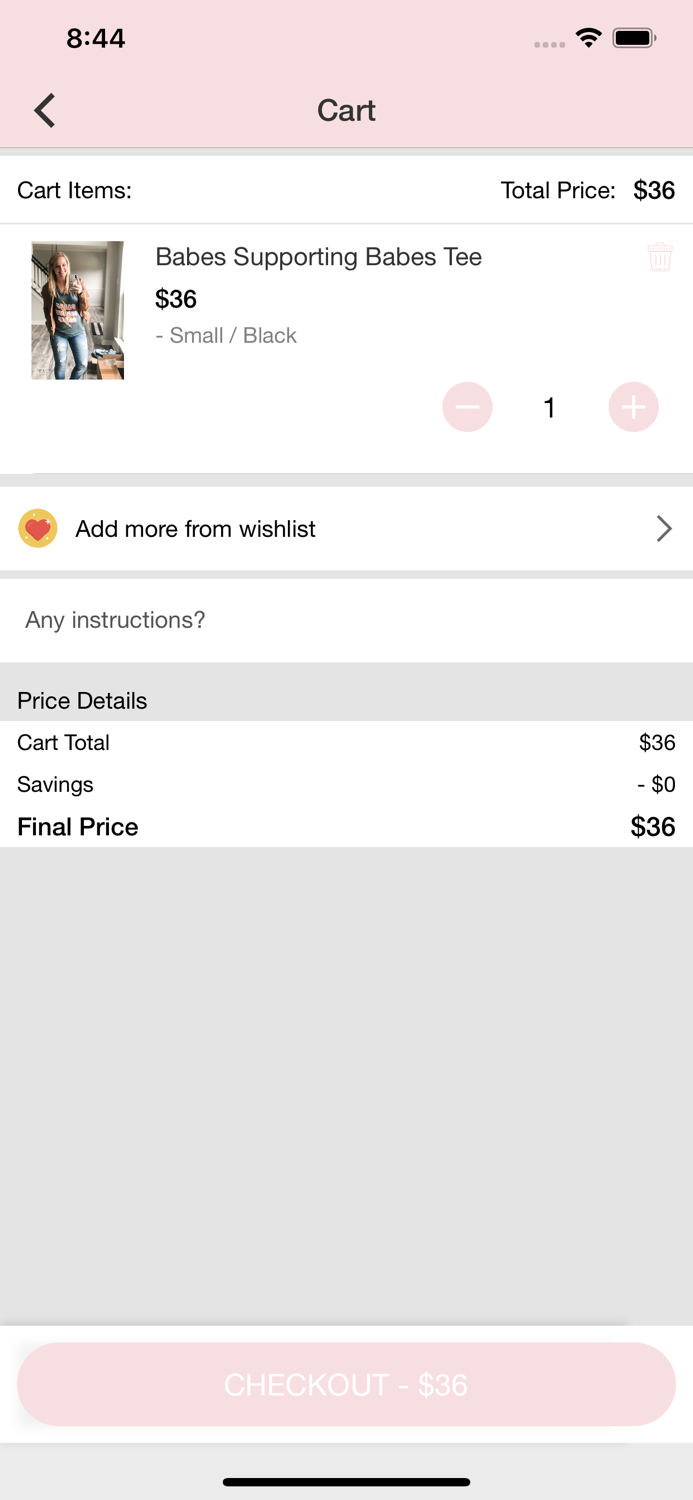Focus the Any instructions text field
This screenshot has height=1500, width=693.
click(346, 620)
